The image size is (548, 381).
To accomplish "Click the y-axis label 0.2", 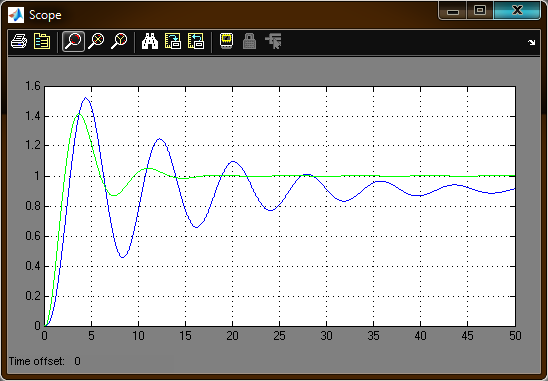I will tap(33, 296).
